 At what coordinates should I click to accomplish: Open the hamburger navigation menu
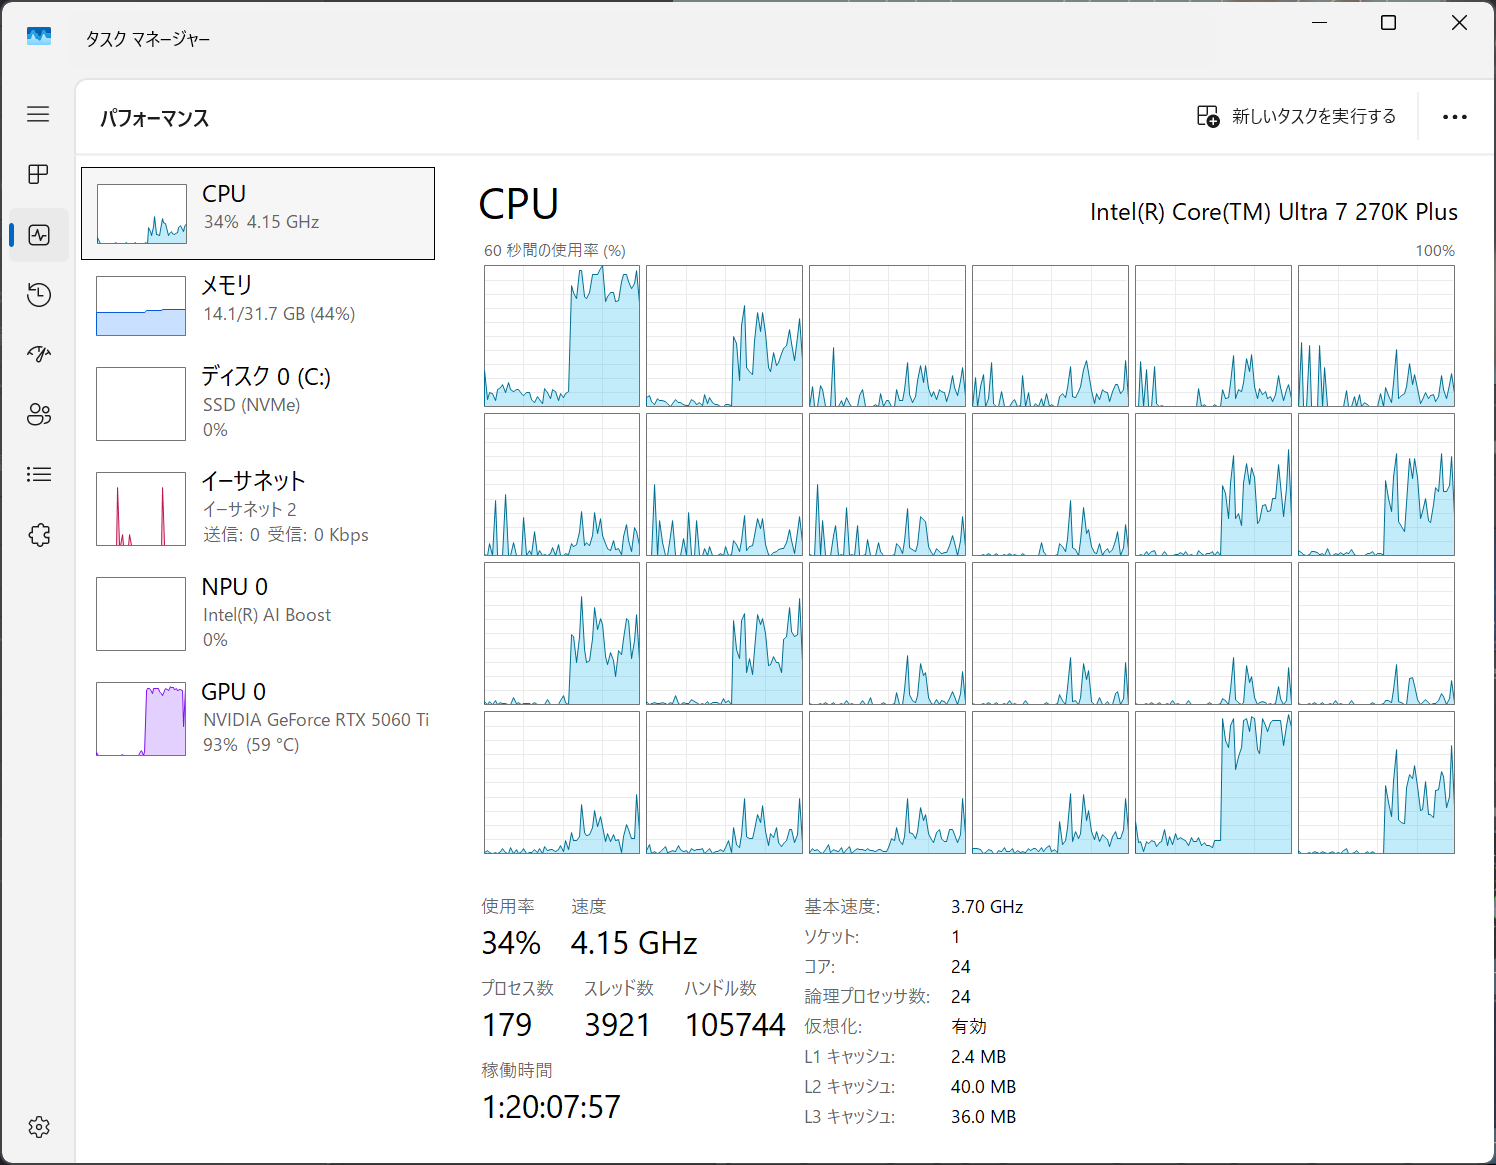[38, 114]
